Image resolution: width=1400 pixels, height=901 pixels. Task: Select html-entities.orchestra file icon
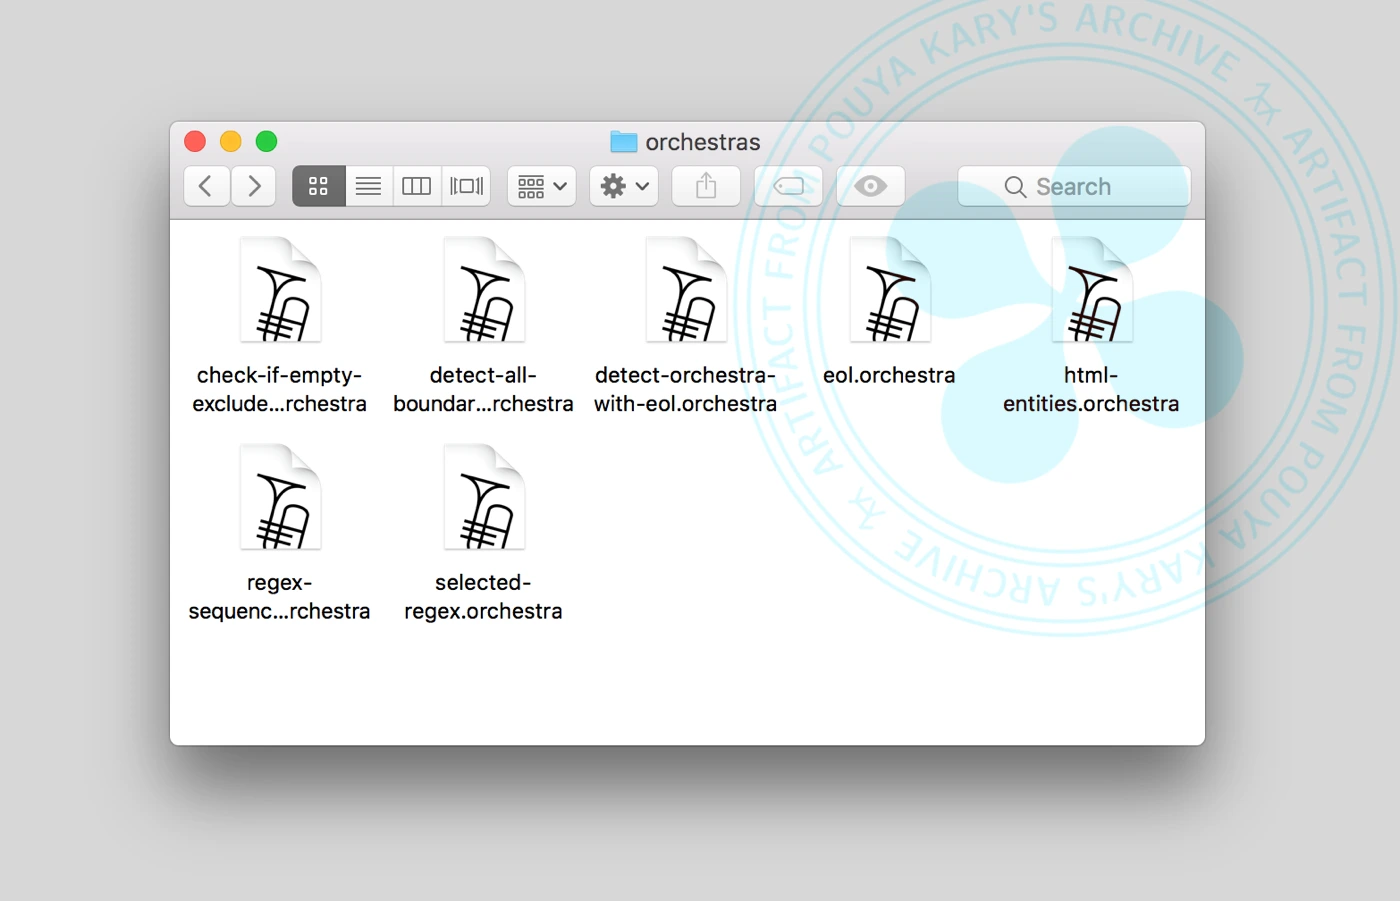[x=1091, y=291]
